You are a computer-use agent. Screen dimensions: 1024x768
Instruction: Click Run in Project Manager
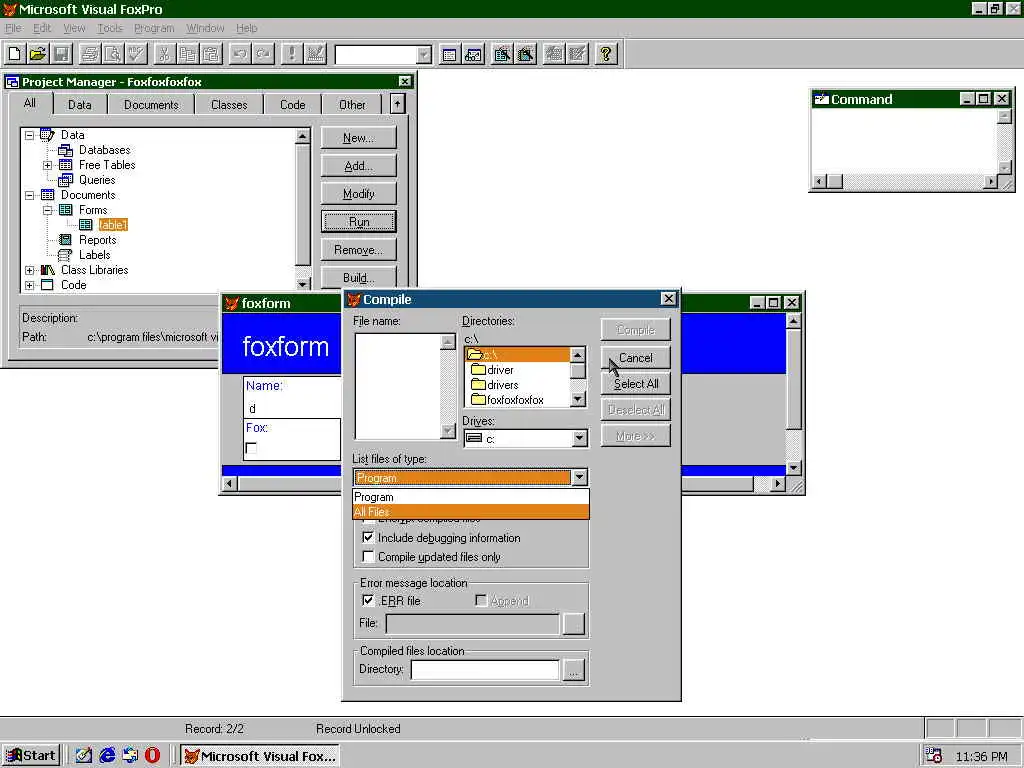[359, 222]
